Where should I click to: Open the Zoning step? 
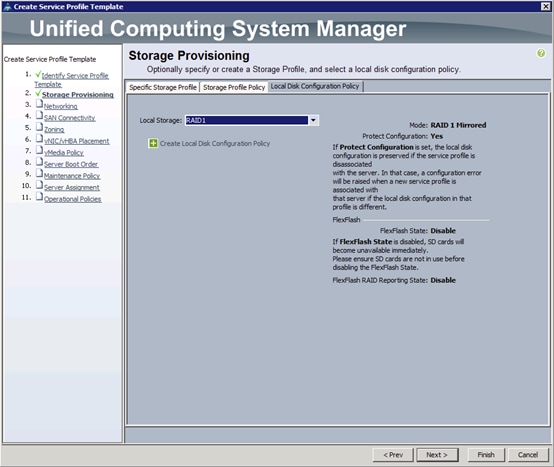(x=54, y=130)
